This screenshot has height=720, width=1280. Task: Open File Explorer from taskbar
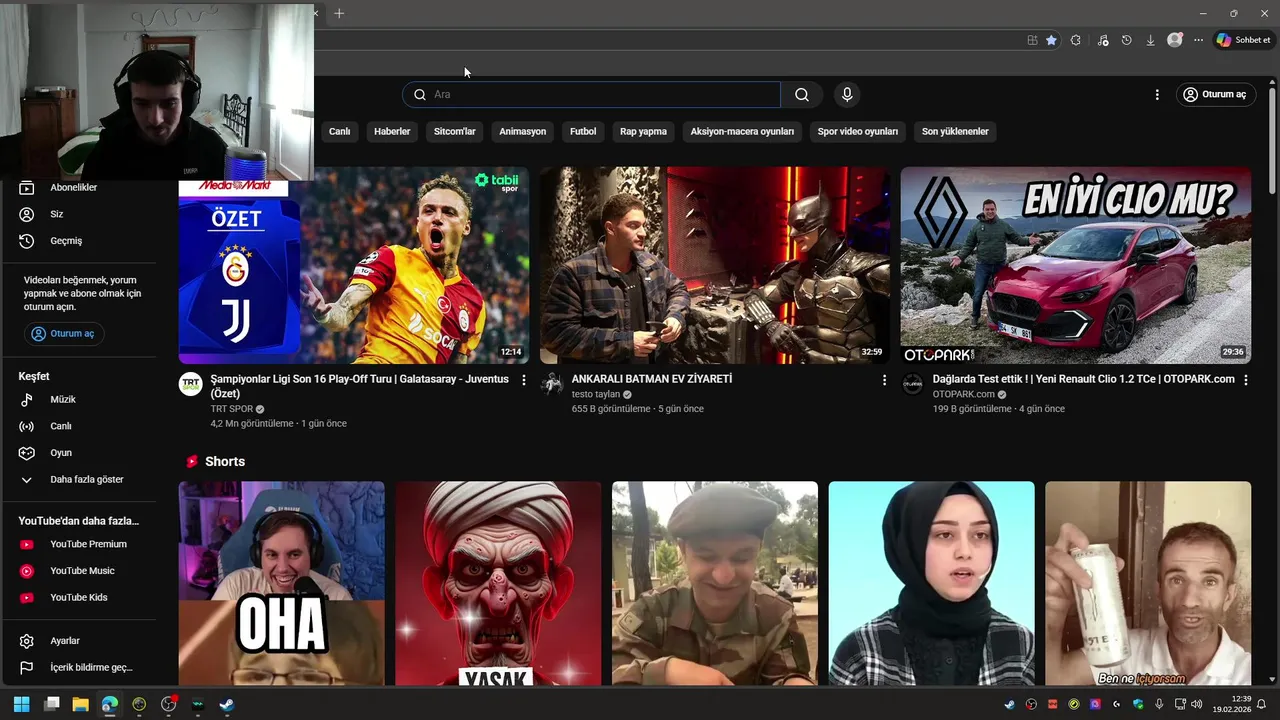(x=80, y=704)
